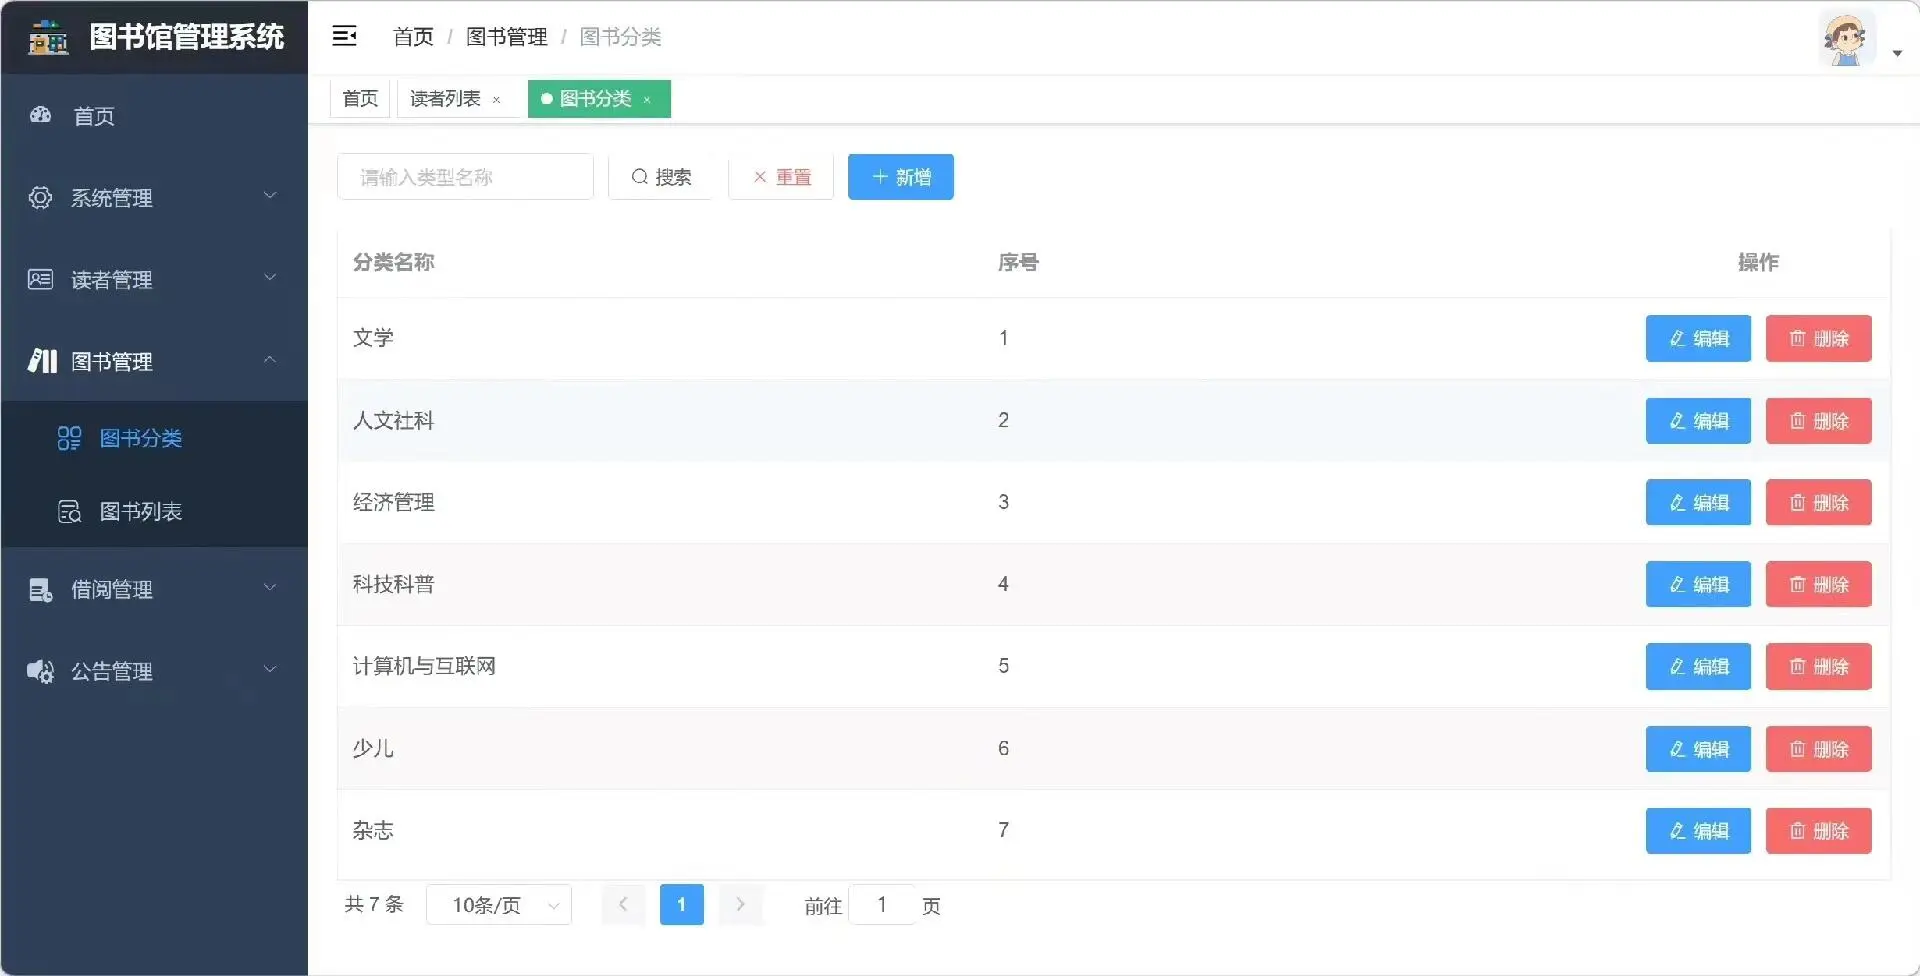Select the 读者管理 sidebar icon
The height and width of the screenshot is (976, 1920).
(40, 279)
